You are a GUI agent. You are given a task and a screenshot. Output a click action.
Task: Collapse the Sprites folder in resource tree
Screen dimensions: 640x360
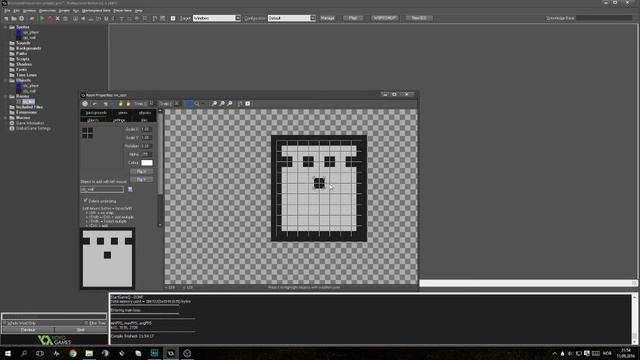coord(6,27)
